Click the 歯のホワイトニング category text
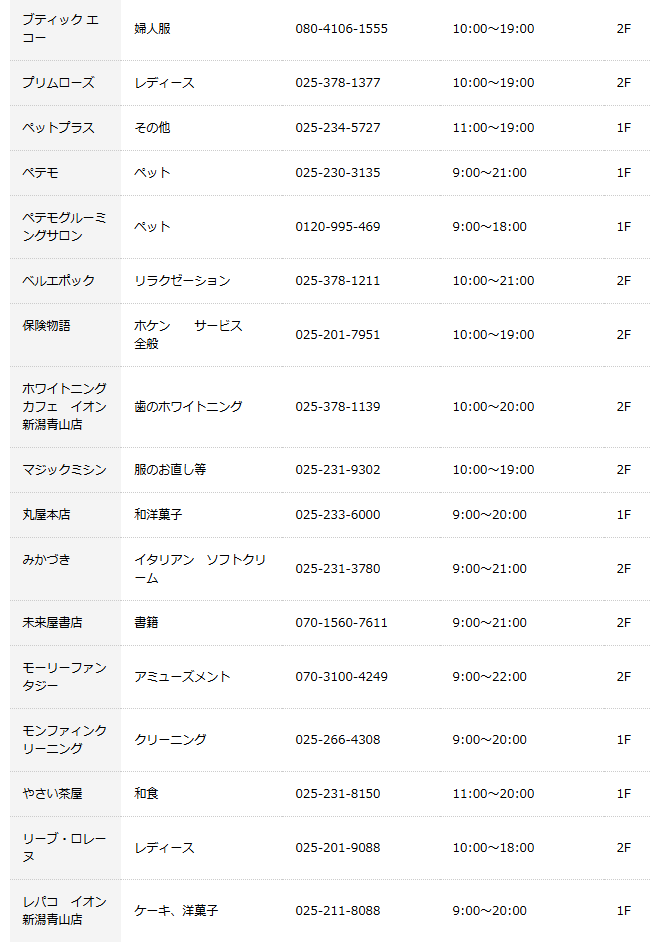The width and height of the screenshot is (650, 943). pos(188,407)
